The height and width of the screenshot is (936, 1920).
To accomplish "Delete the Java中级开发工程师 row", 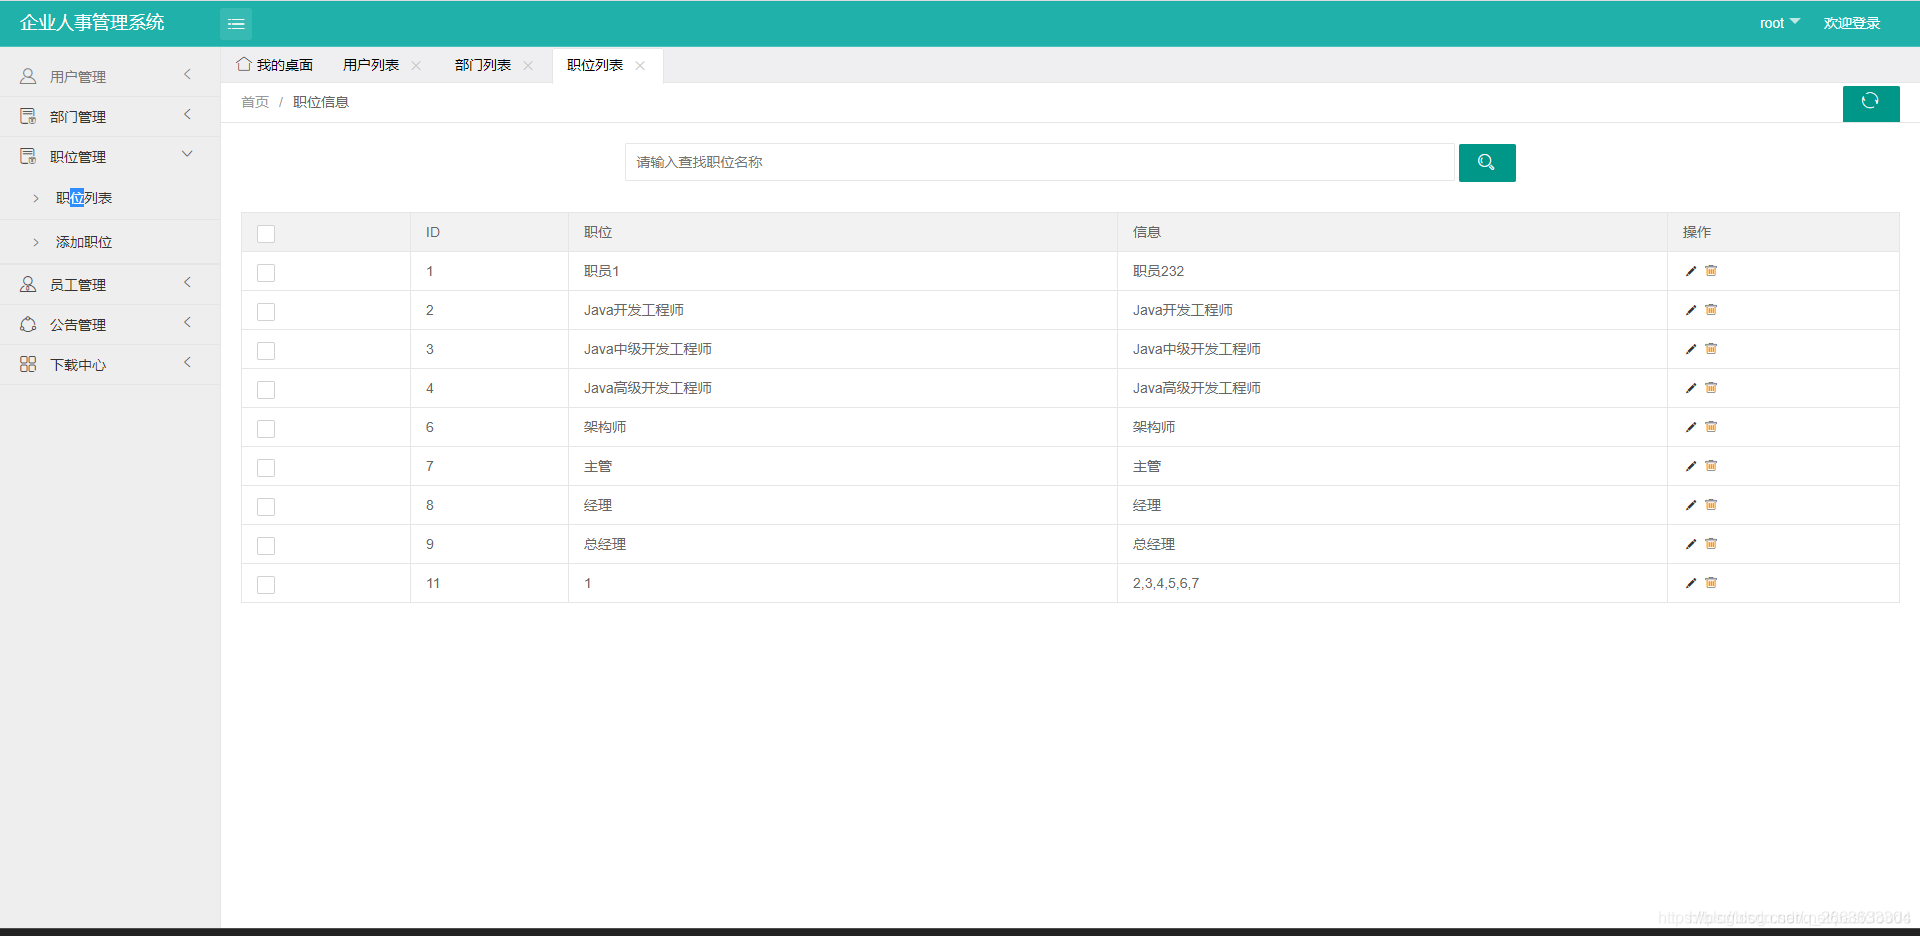I will 1711,349.
